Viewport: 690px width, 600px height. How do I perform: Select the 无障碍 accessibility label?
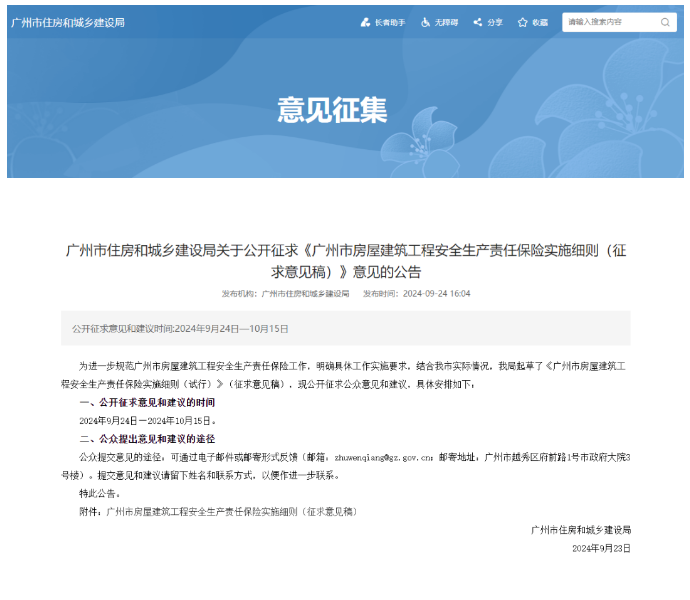point(446,22)
